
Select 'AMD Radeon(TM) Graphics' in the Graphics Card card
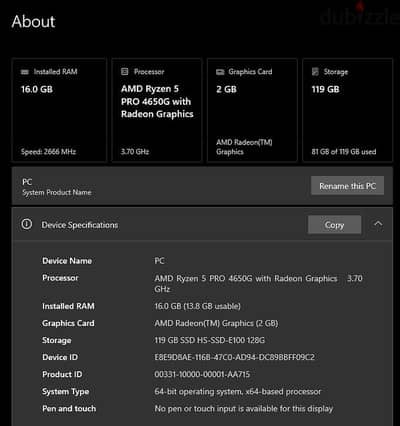[x=244, y=147]
